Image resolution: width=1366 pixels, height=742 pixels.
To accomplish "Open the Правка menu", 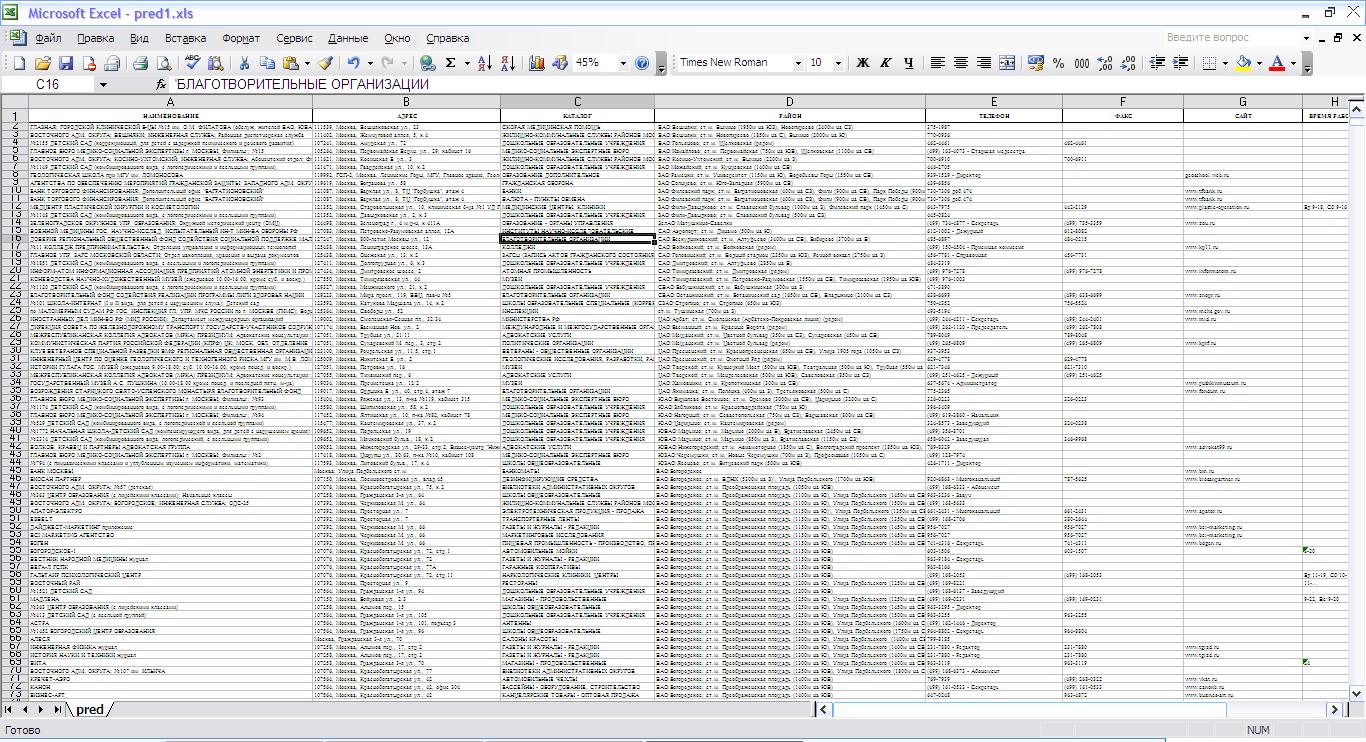I will pos(95,38).
